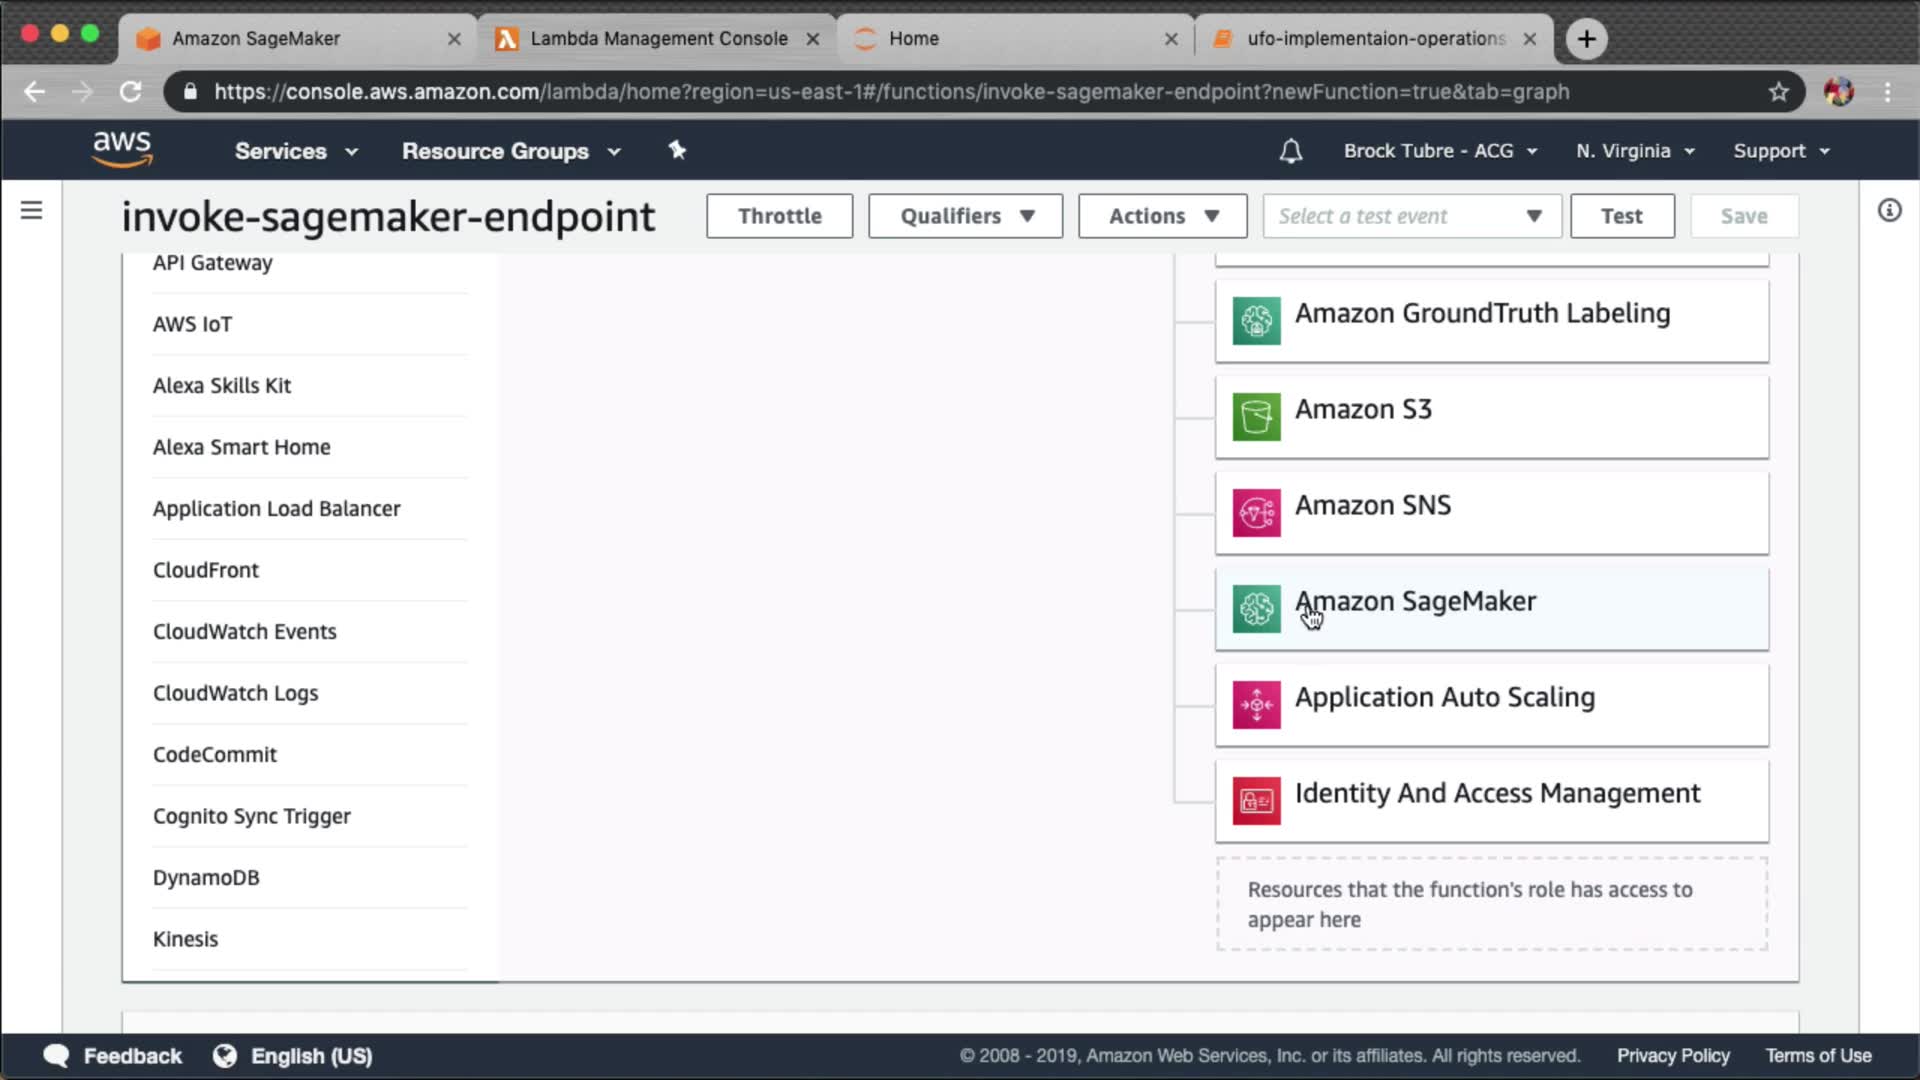Screen dimensions: 1920x1080
Task: Open the notifications bell
Action: 1290,151
